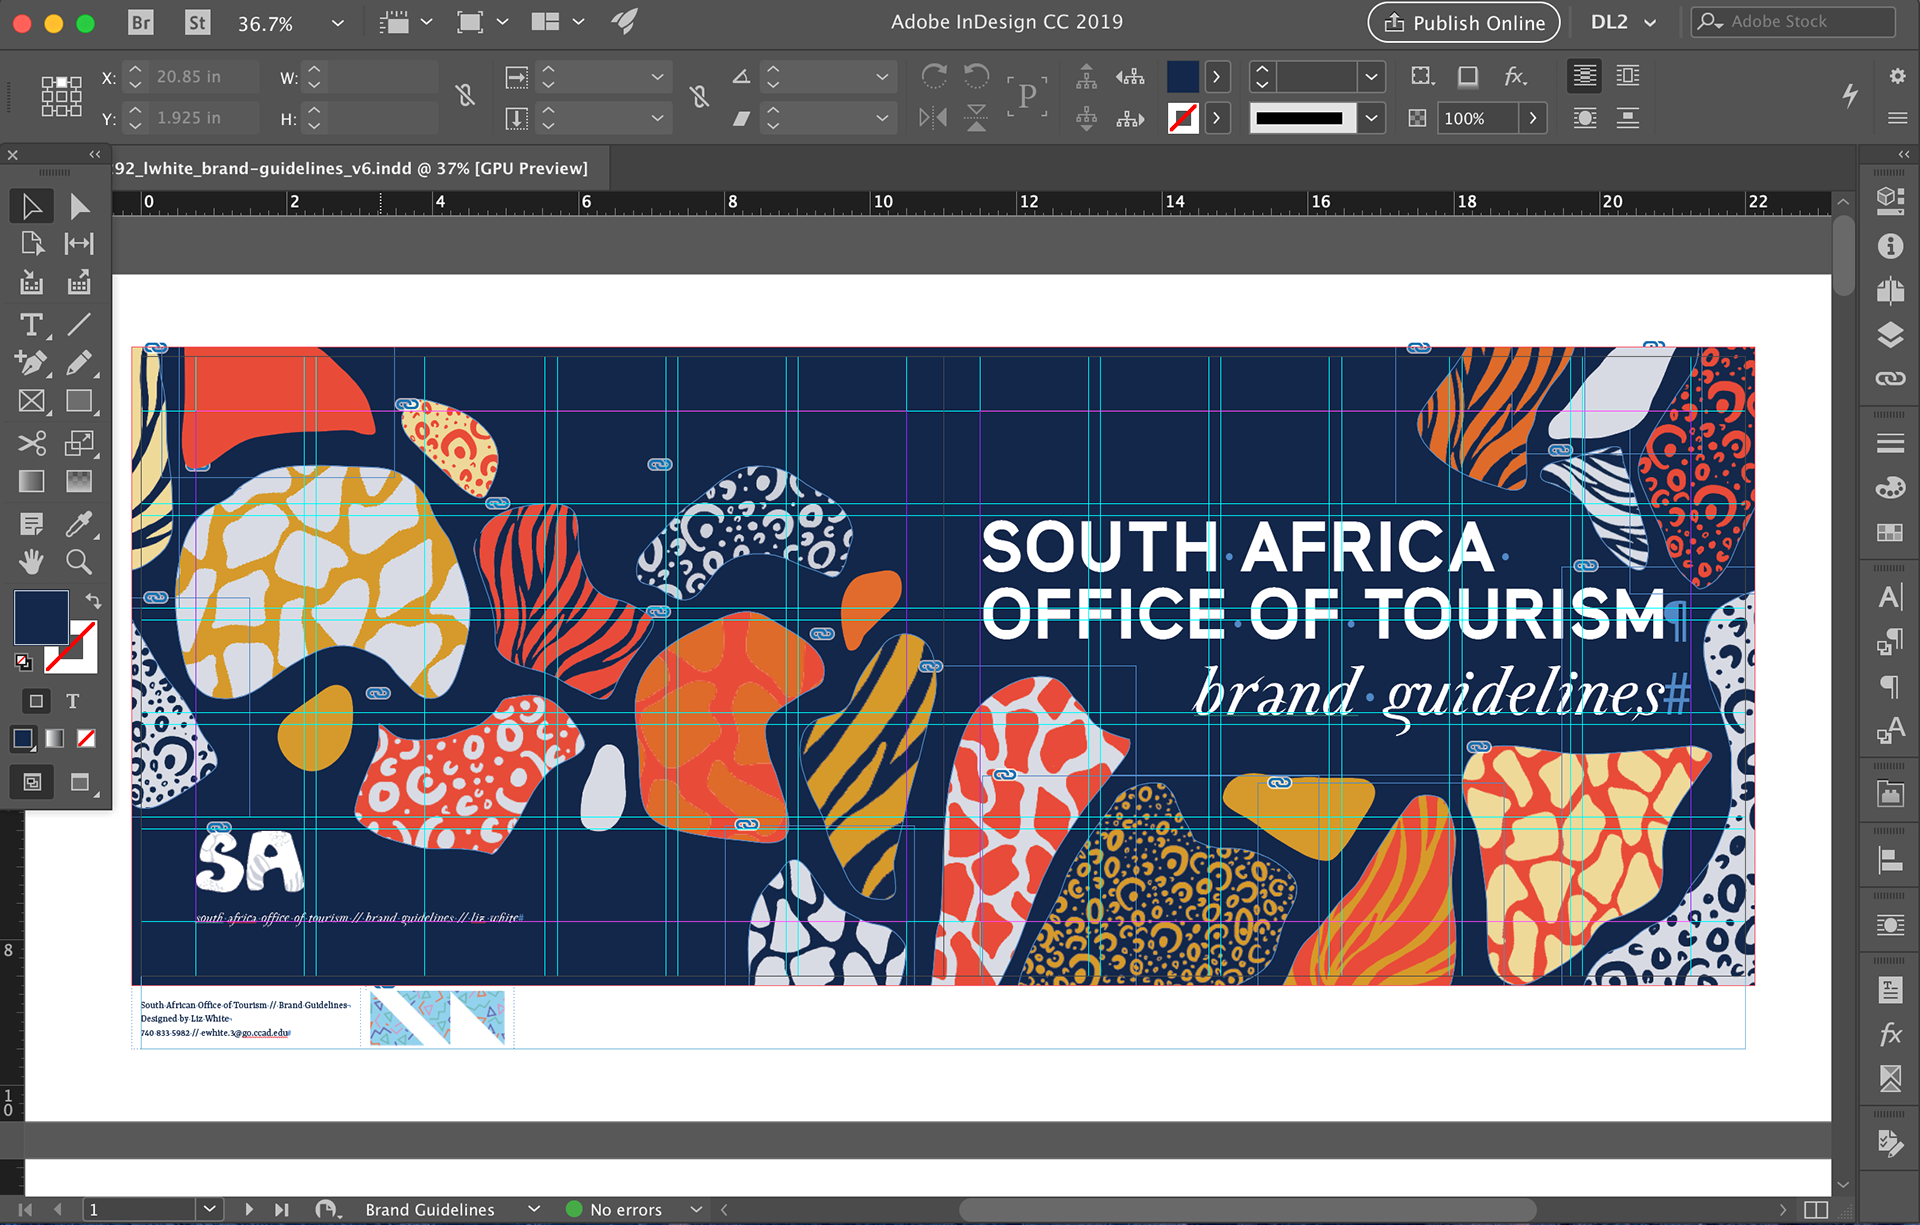1920x1225 pixels.
Task: Click the Adobe Stock search field
Action: (x=1793, y=21)
